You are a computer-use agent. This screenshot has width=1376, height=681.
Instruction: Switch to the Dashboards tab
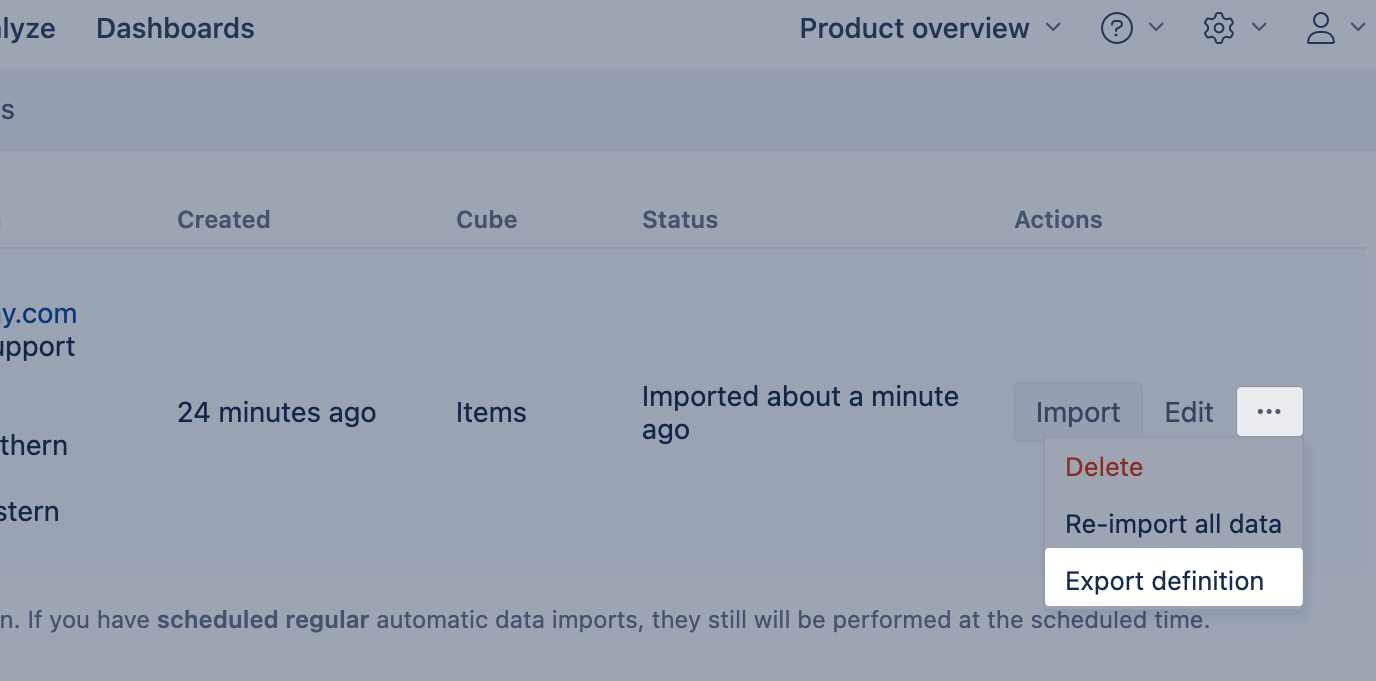point(175,29)
